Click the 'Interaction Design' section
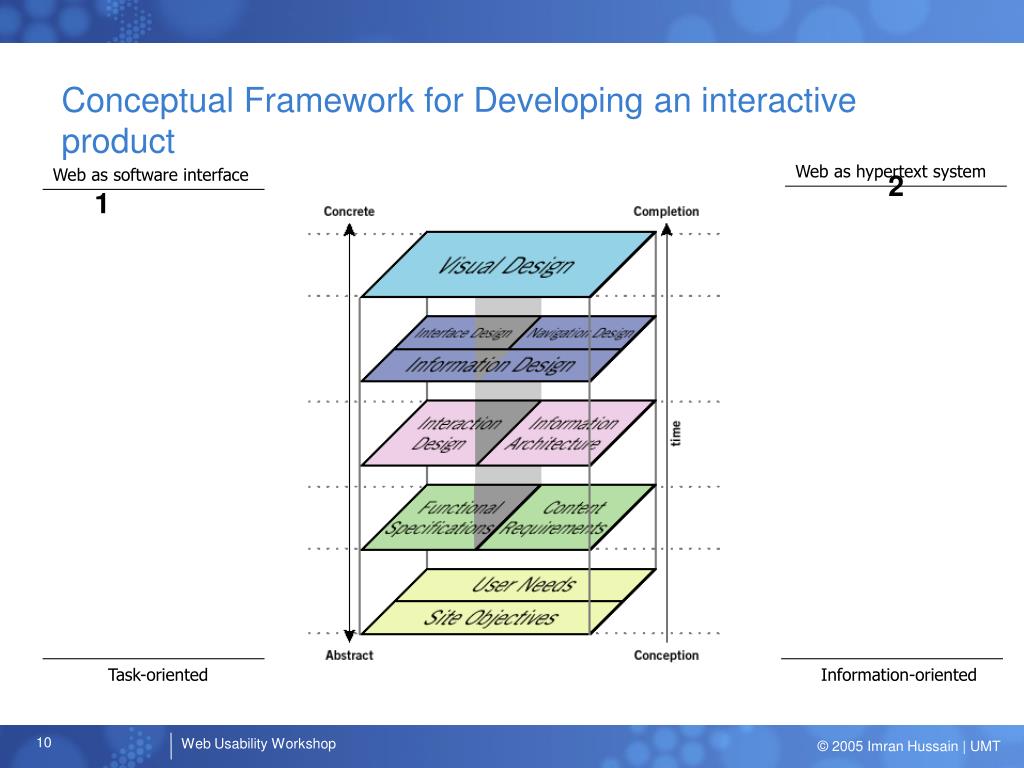Screen dimensions: 1024x768 point(451,433)
